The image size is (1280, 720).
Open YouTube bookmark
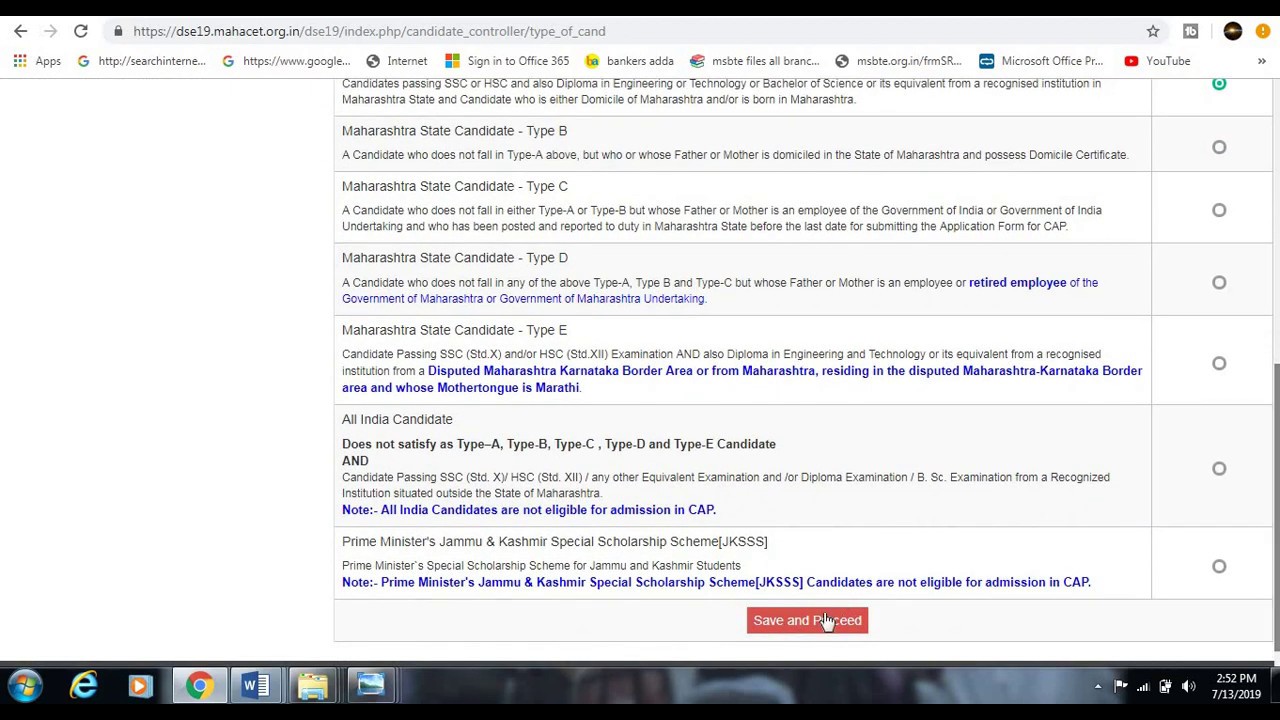point(1157,61)
